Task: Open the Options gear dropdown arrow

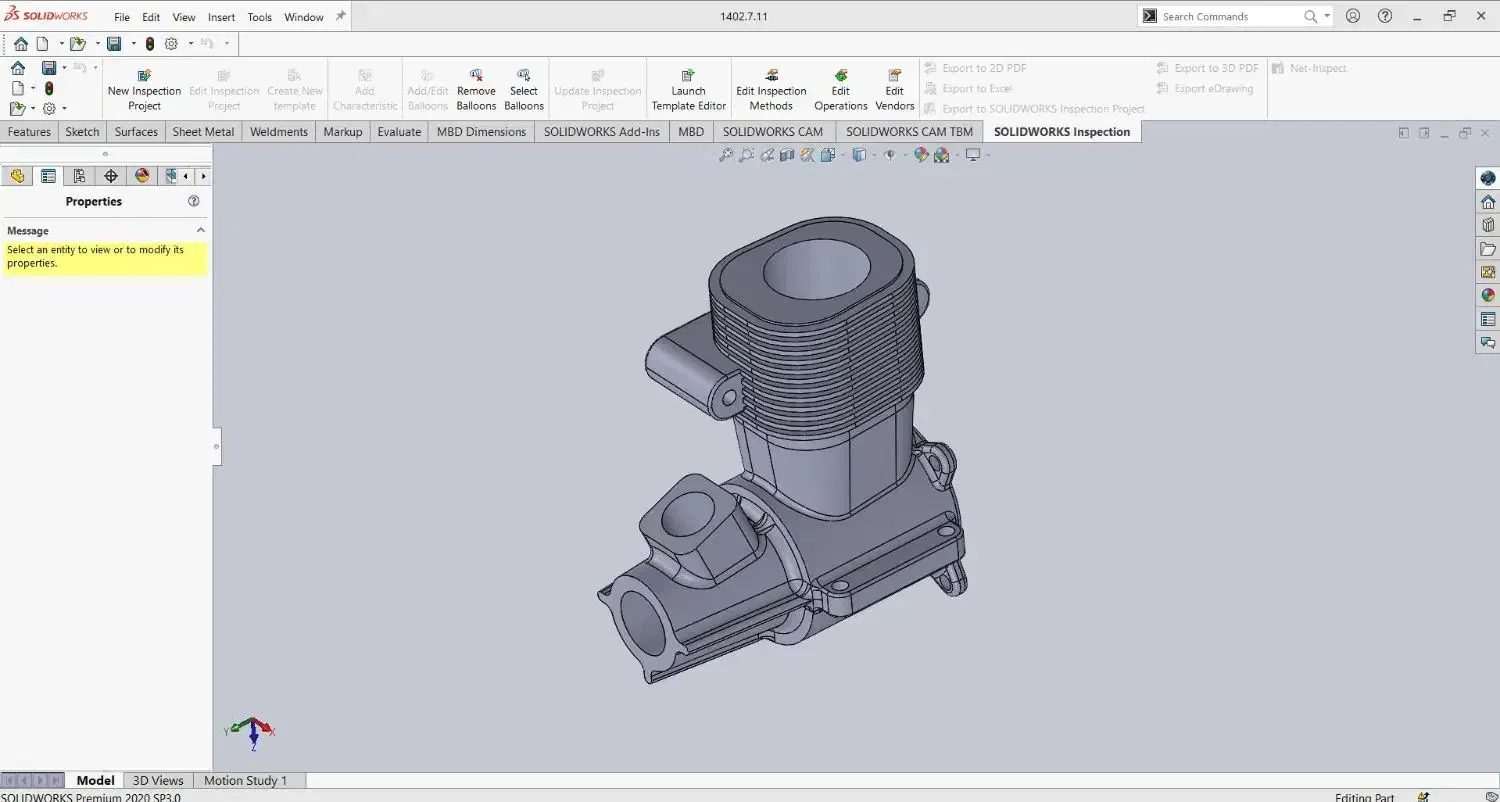Action: click(x=191, y=44)
